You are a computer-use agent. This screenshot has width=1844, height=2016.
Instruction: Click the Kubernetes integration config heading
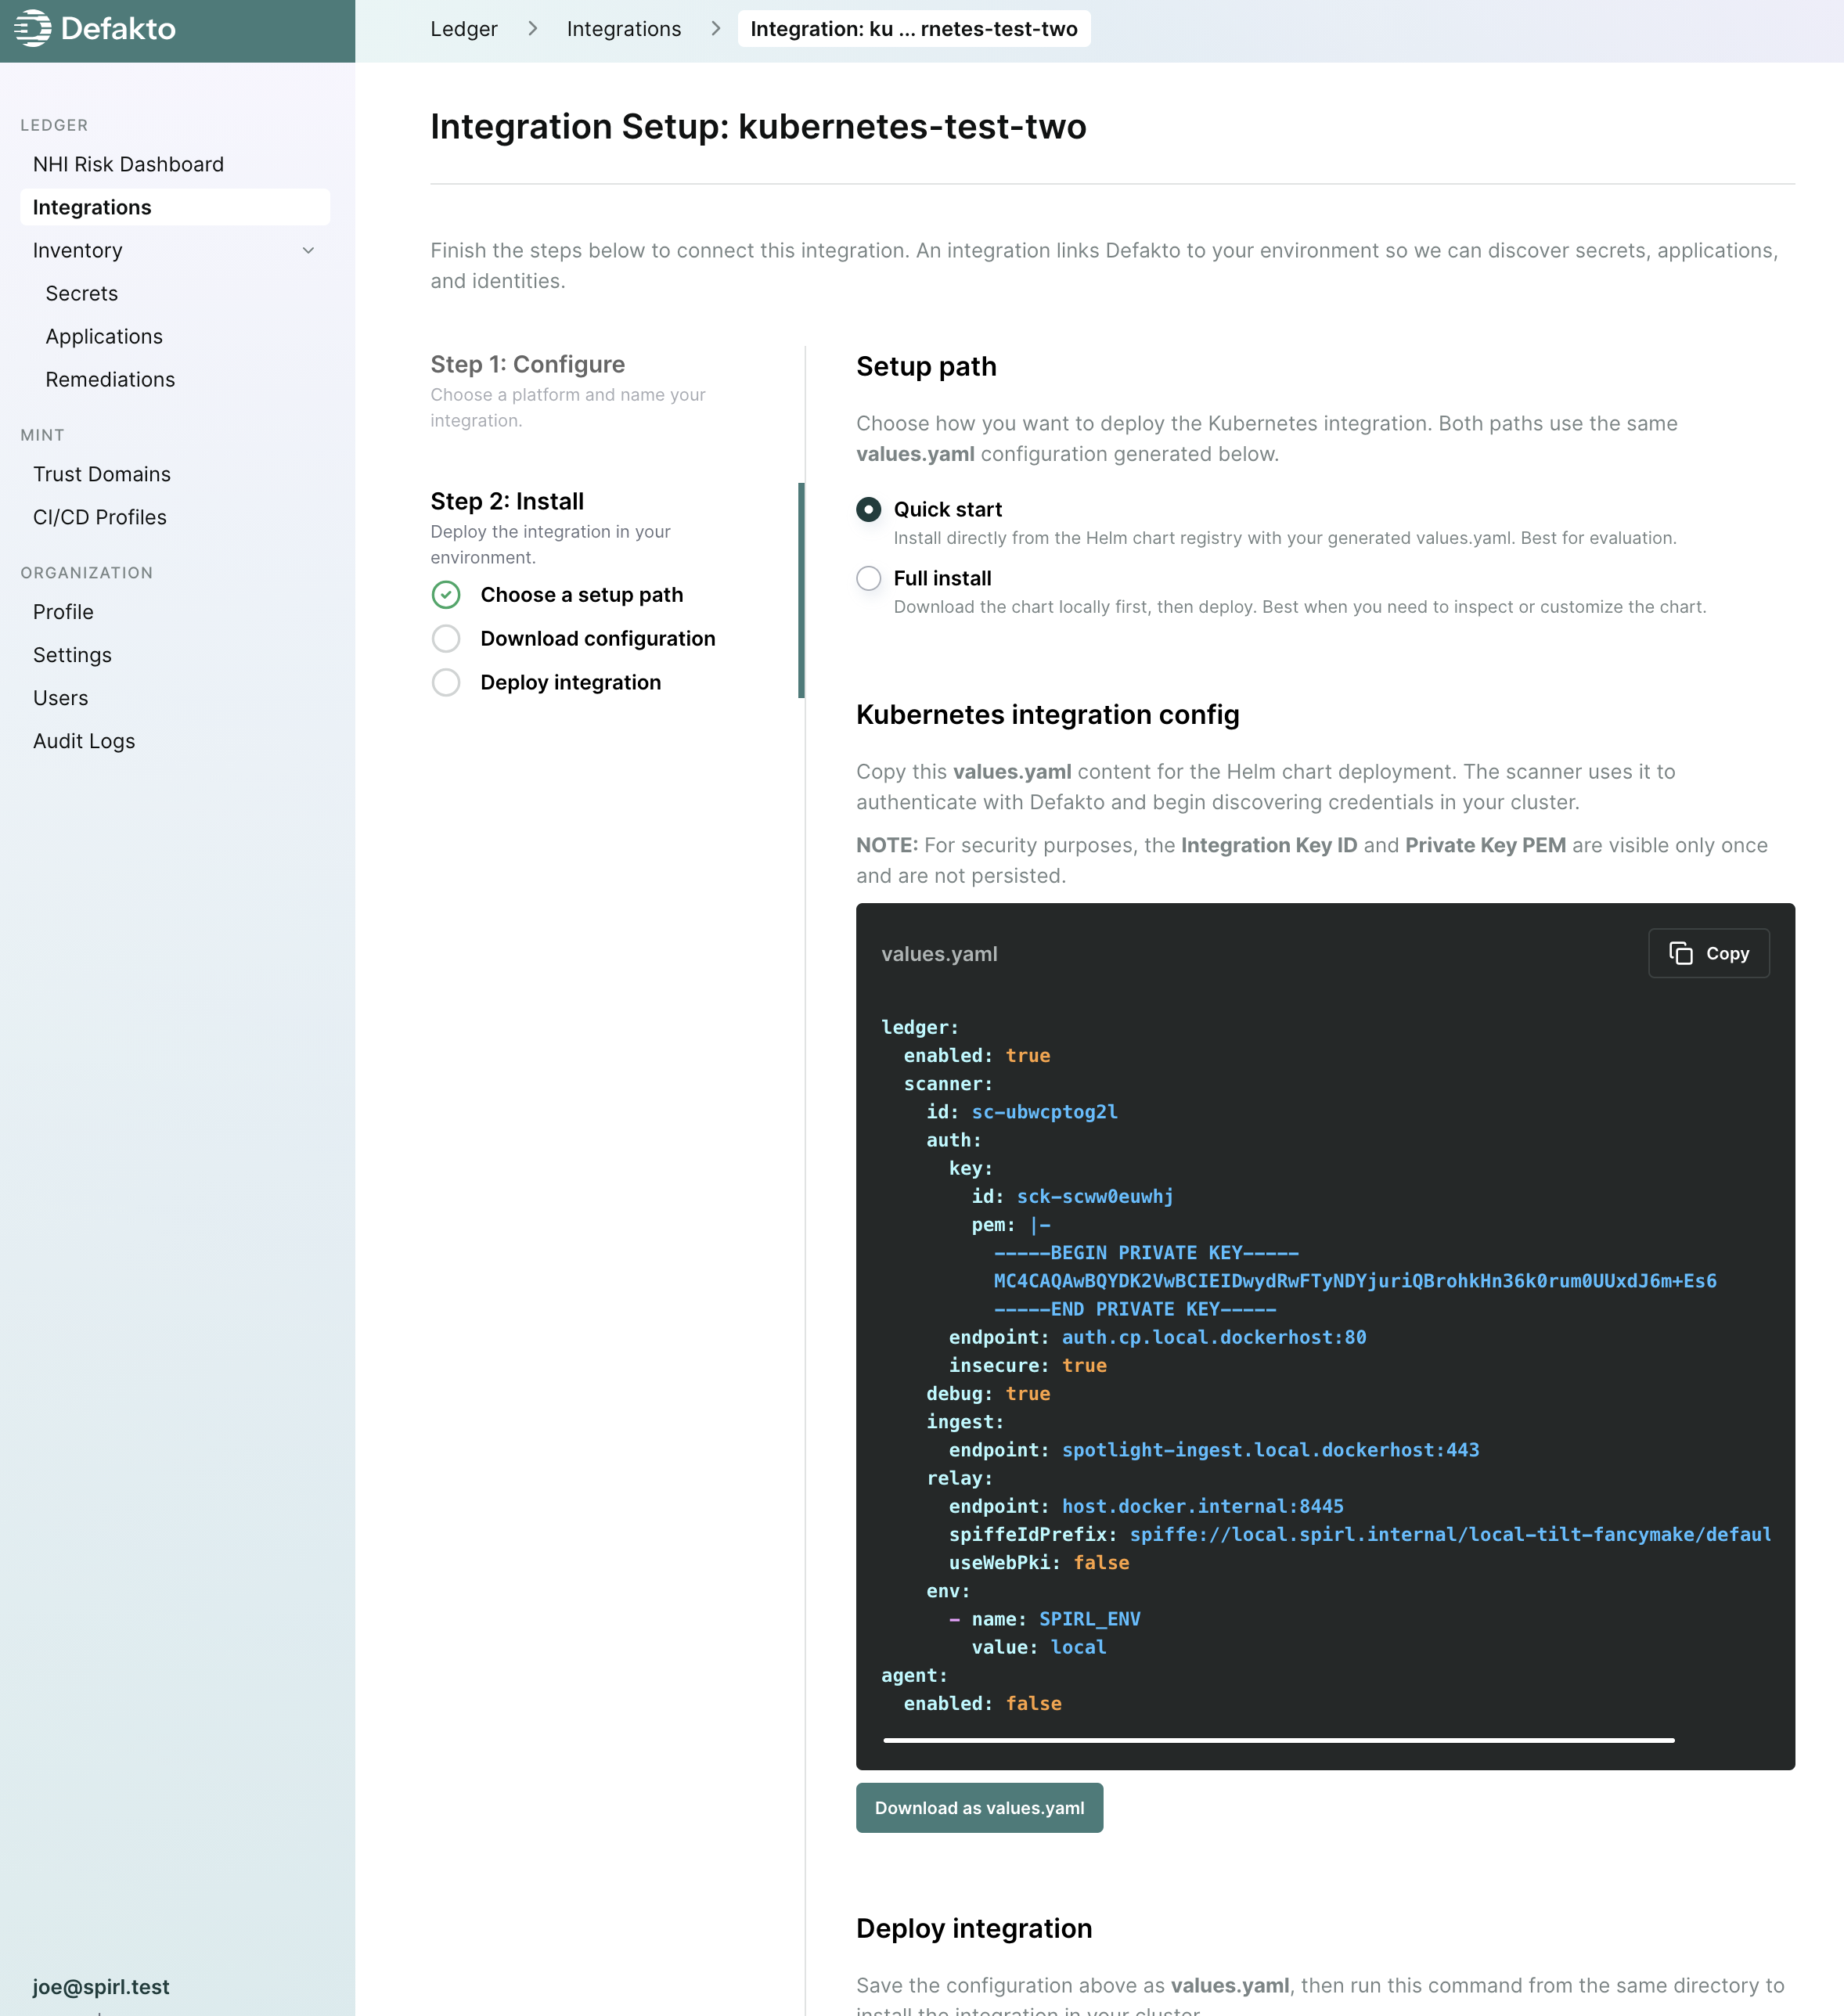coord(1048,715)
